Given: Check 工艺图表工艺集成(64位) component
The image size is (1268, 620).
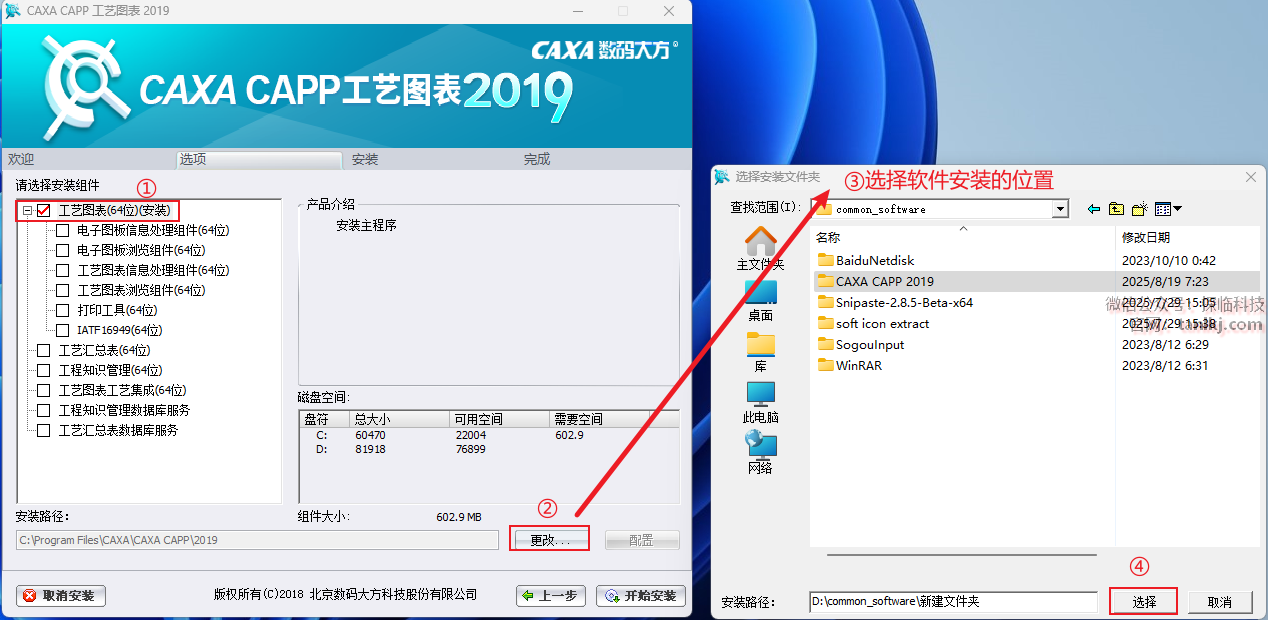Looking at the screenshot, I should pos(43,390).
